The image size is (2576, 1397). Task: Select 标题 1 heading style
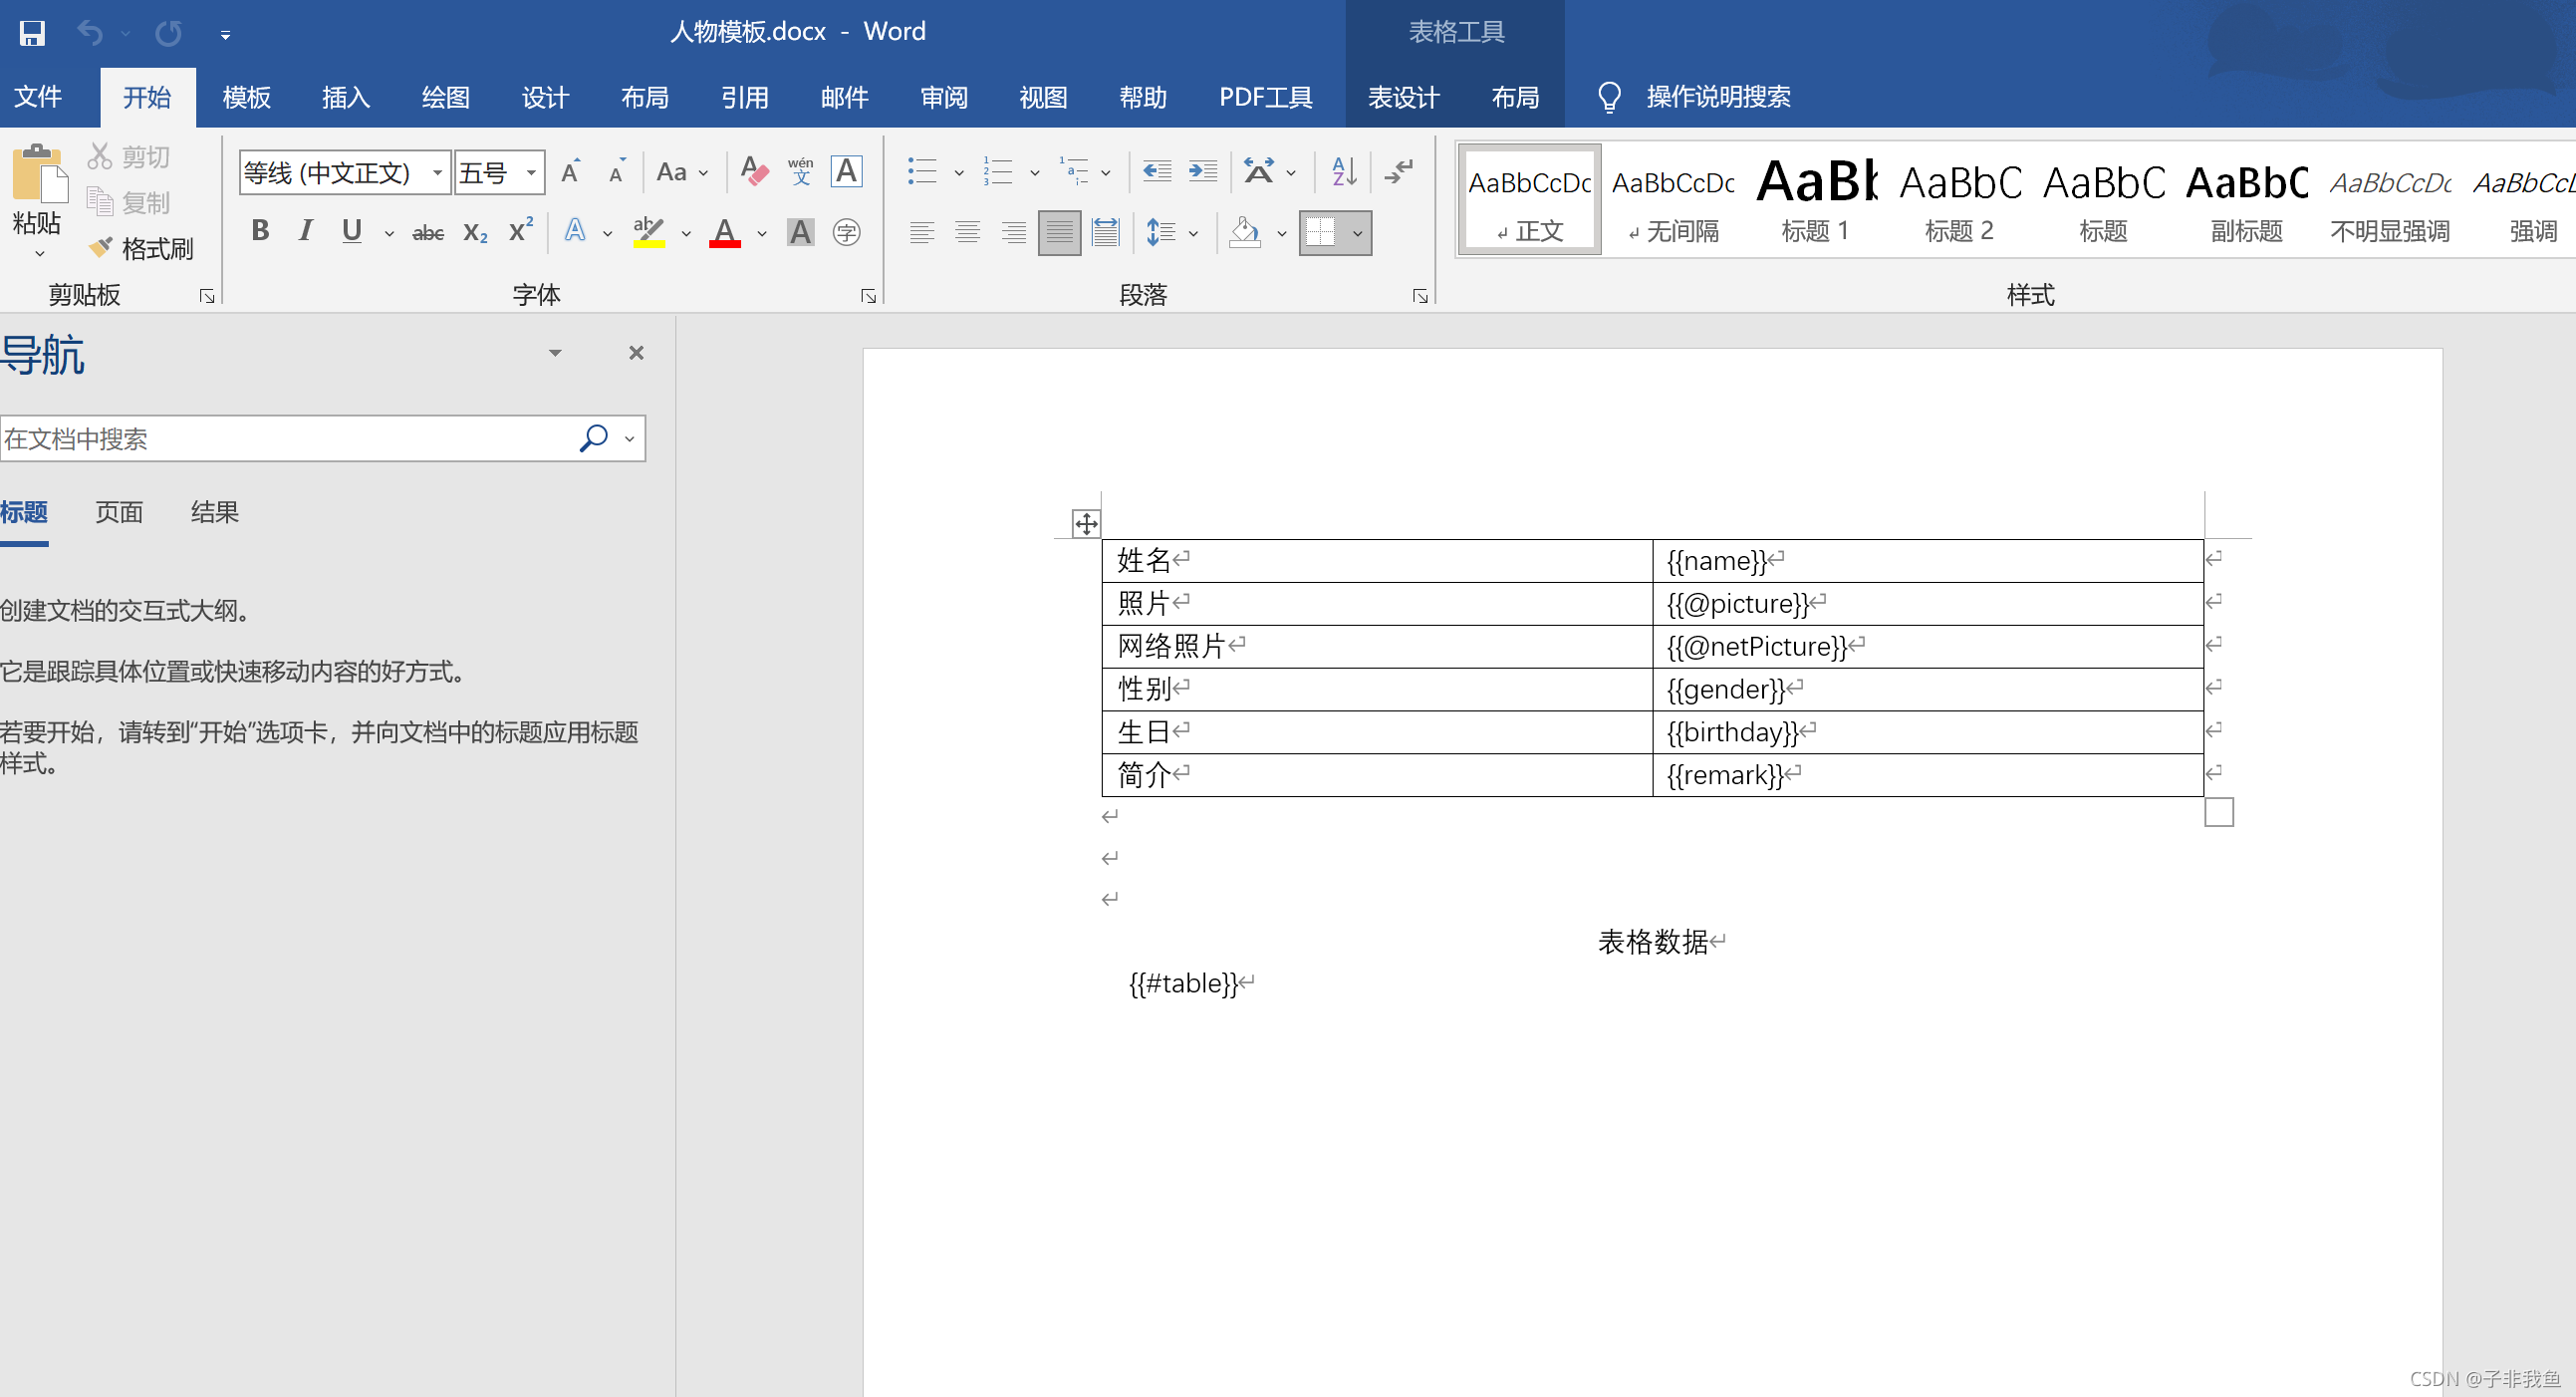point(1816,201)
